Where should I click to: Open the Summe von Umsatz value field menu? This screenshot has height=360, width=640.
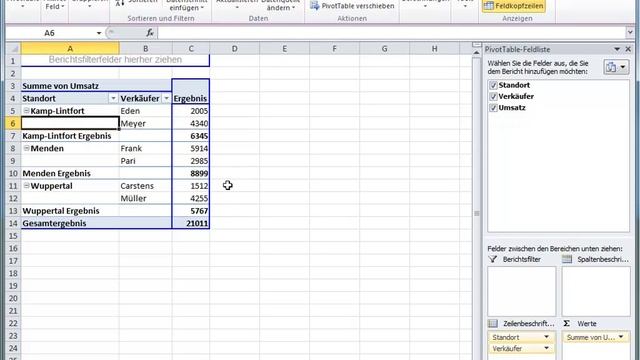pos(621,337)
